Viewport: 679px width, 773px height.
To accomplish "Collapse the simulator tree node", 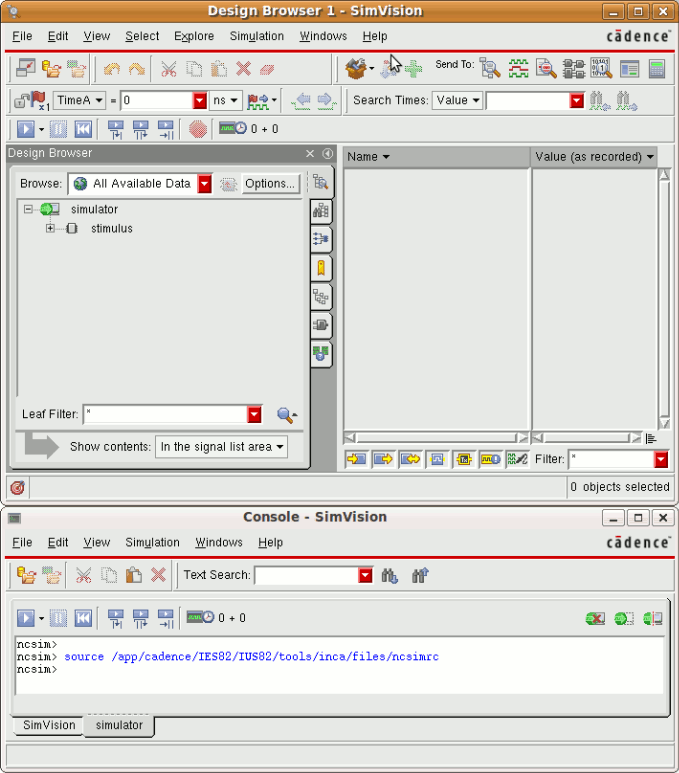I will pyautogui.click(x=28, y=209).
